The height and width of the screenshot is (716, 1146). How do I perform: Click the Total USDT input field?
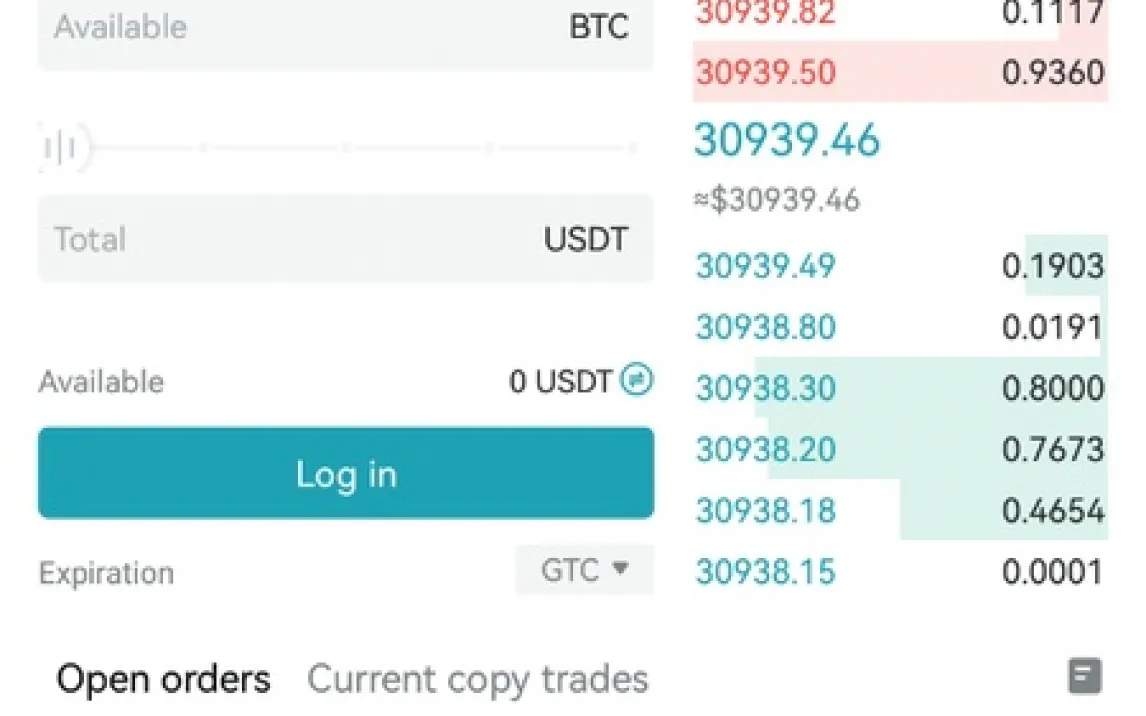(345, 239)
